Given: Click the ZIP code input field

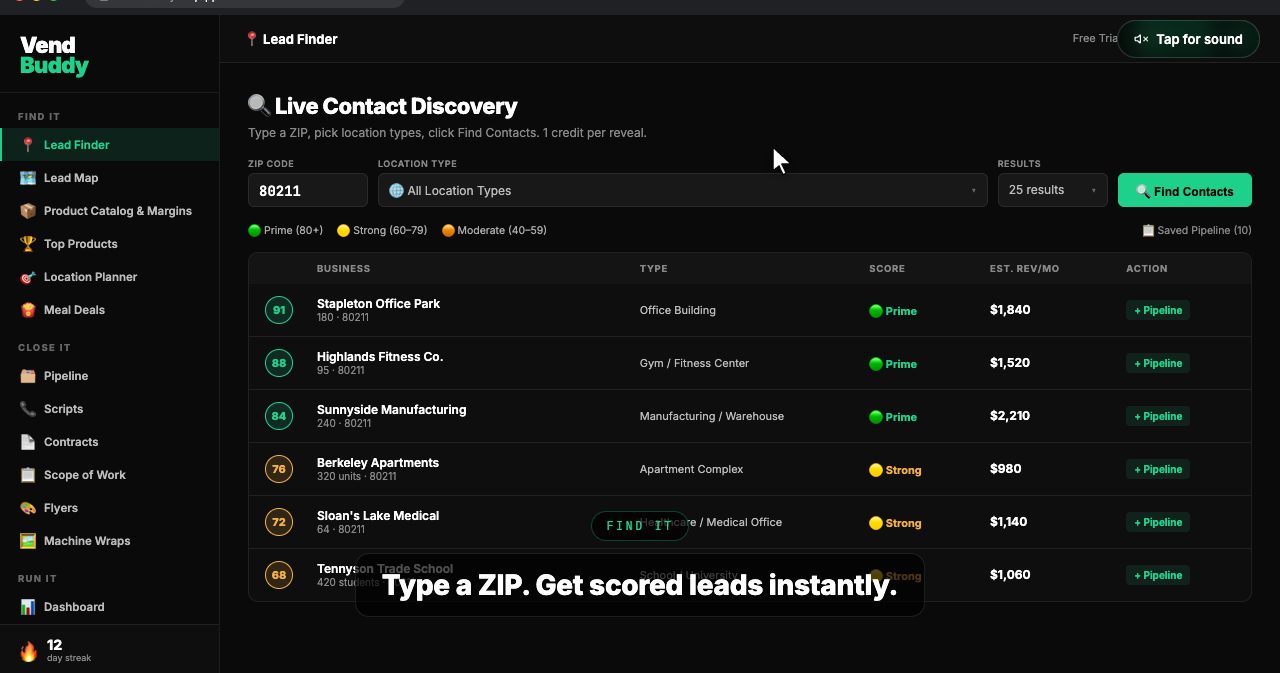Looking at the screenshot, I should click(308, 190).
